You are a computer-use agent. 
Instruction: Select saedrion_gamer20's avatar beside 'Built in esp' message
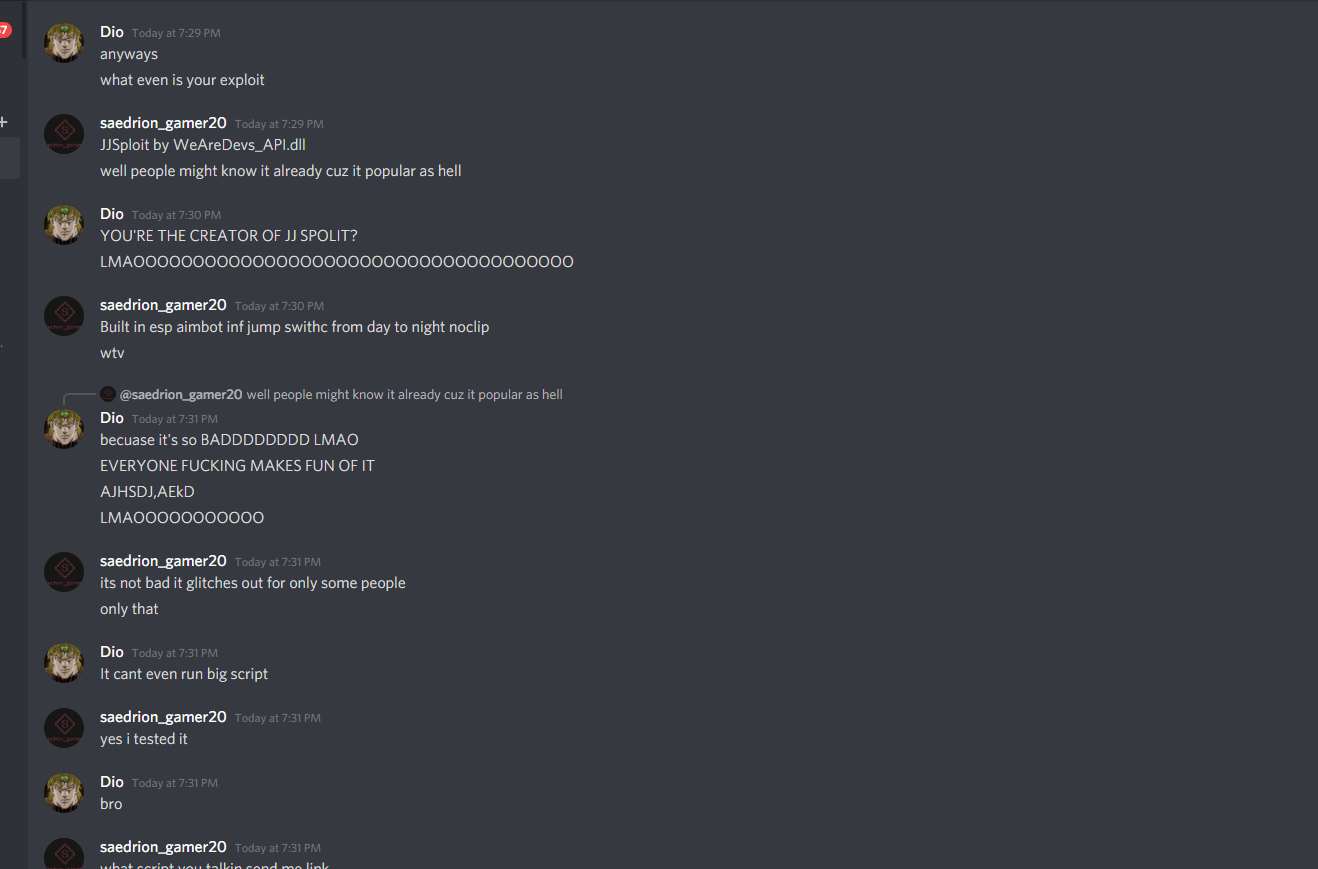(x=64, y=316)
